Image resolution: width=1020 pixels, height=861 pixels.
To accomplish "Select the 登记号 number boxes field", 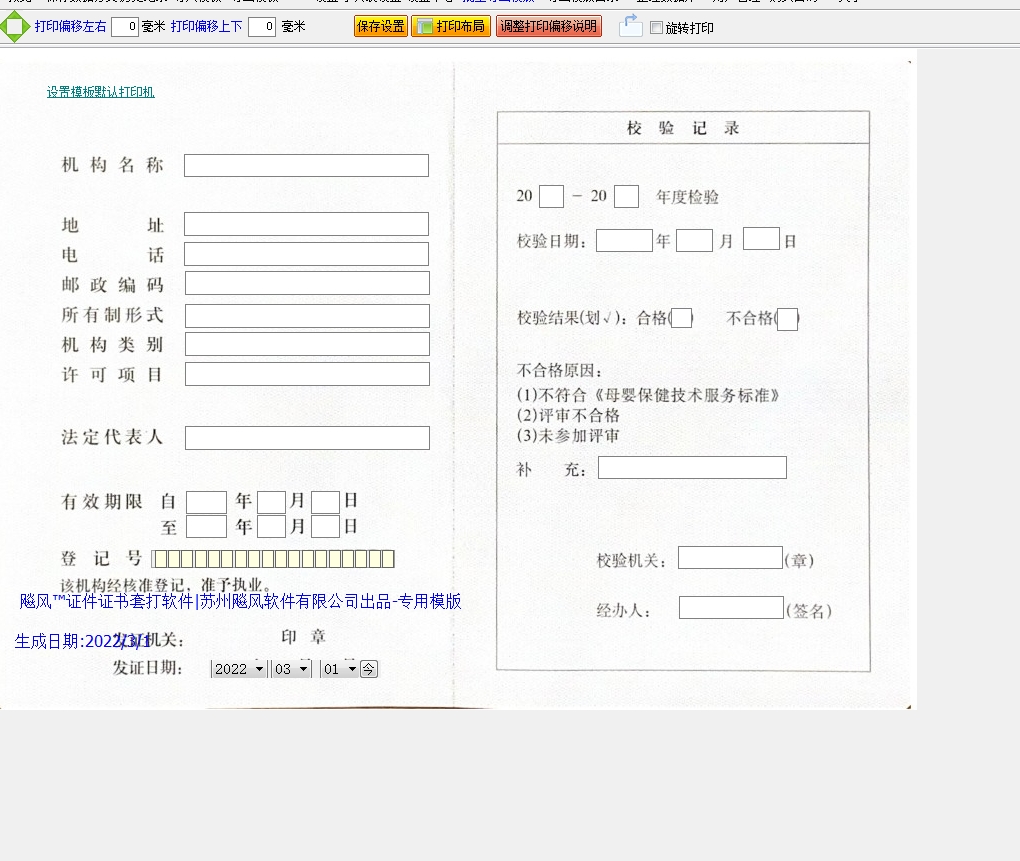I will (x=274, y=559).
